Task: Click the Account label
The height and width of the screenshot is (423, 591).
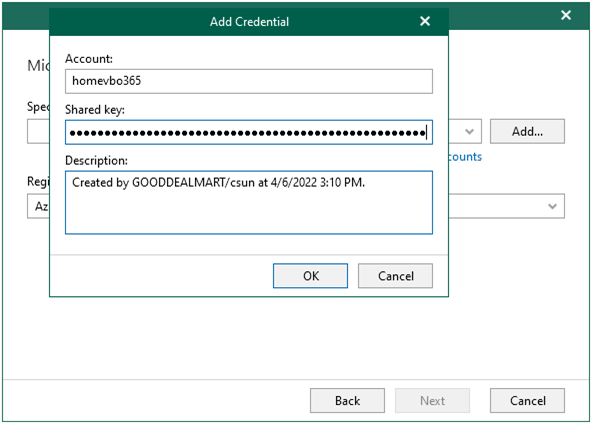Action: 89,59
